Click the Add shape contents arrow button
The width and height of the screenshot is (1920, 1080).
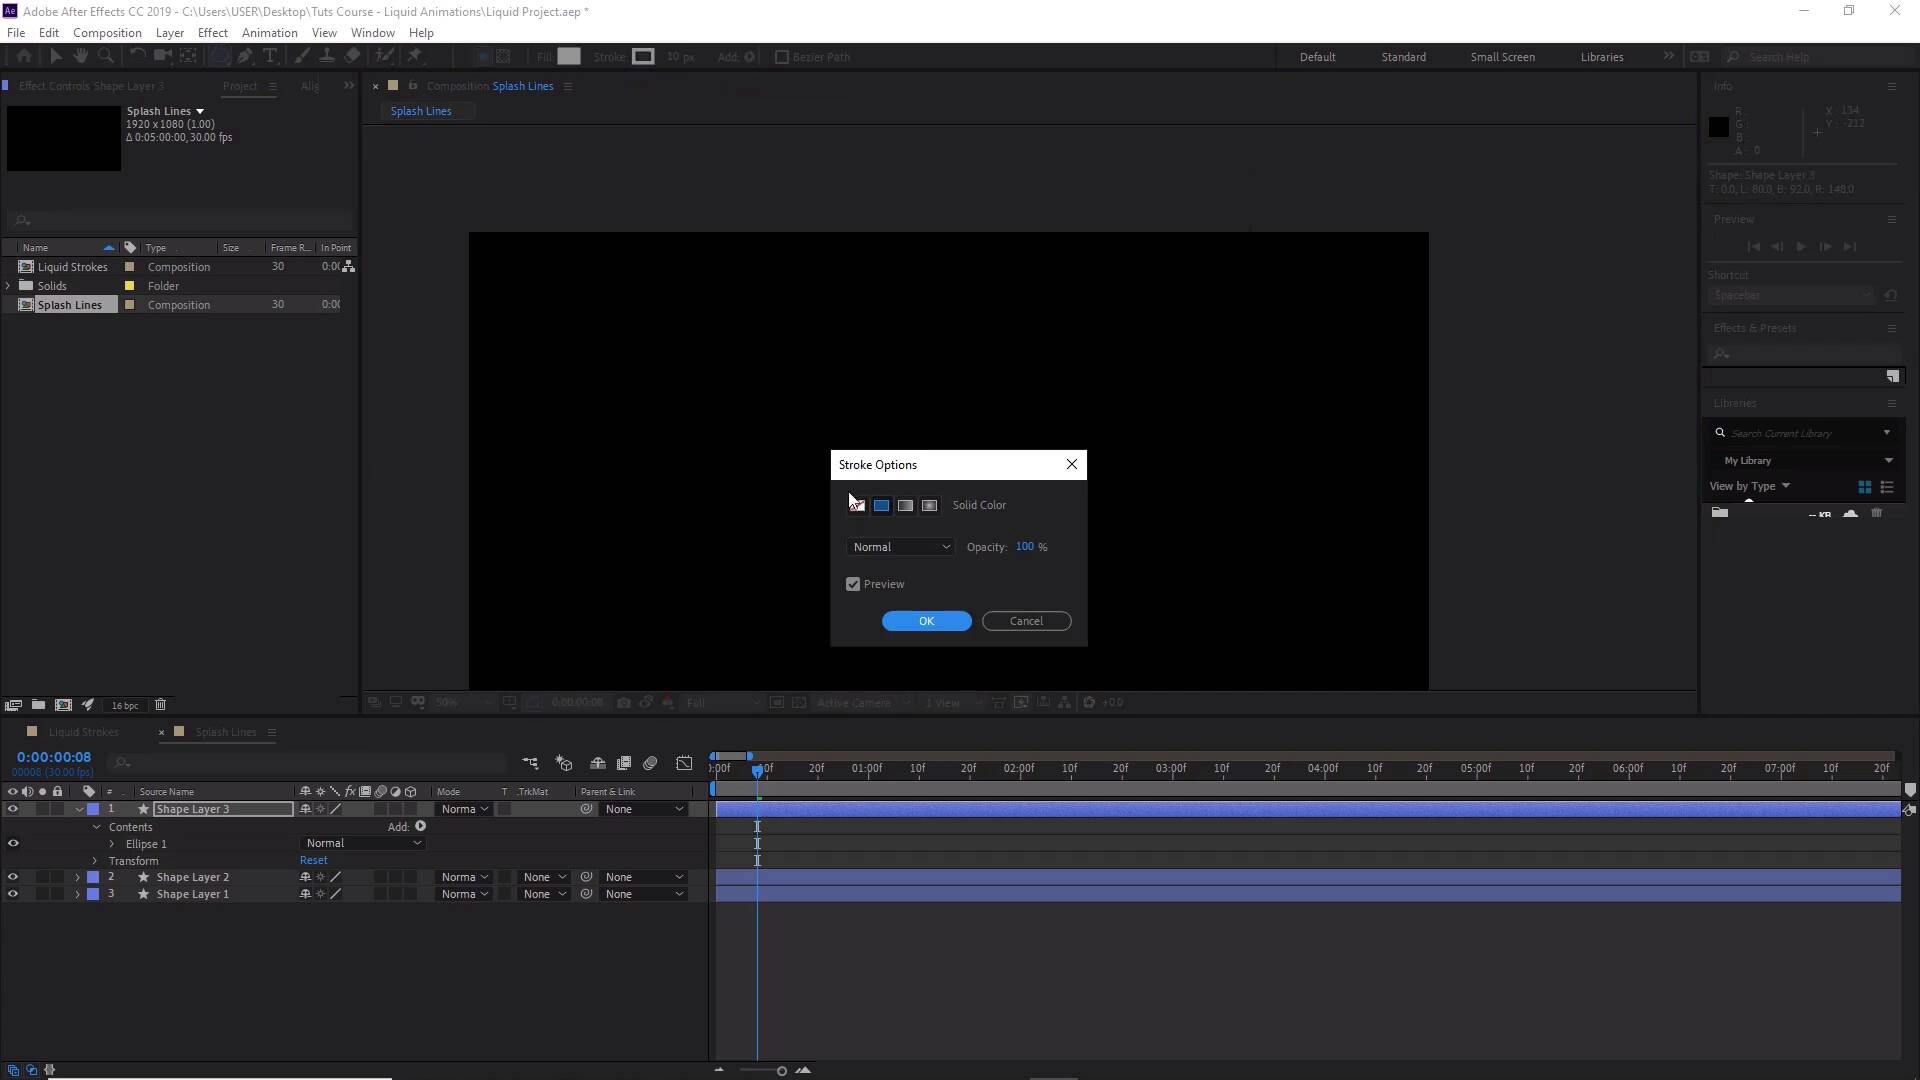421,827
